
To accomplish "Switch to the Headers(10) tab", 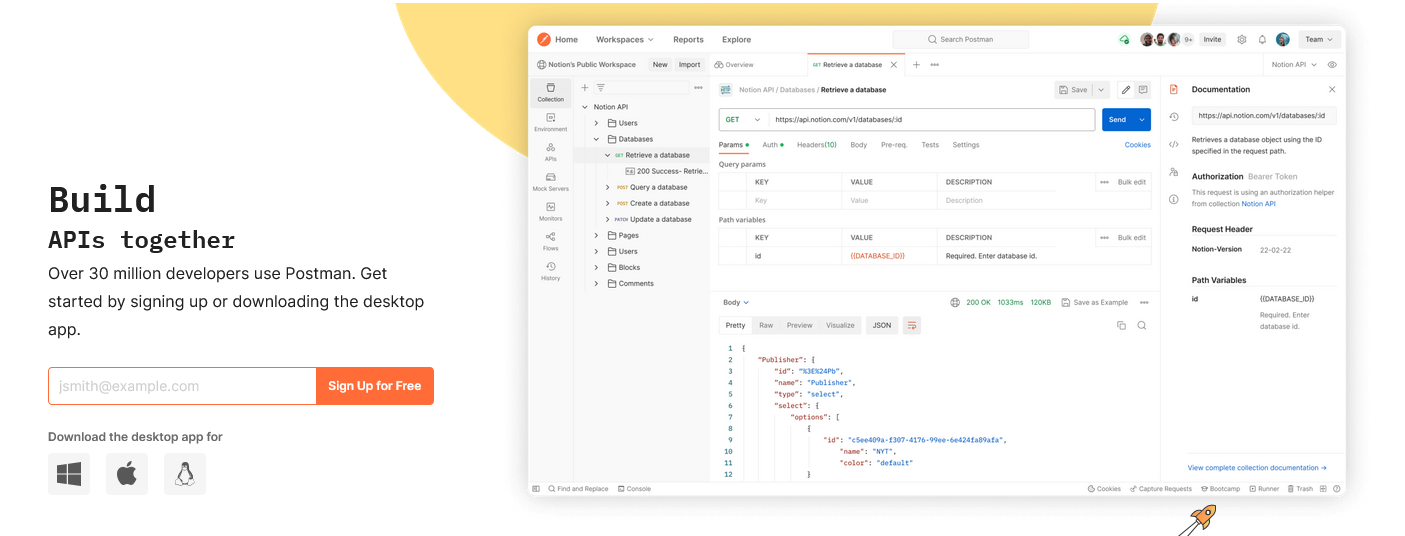I will 817,145.
